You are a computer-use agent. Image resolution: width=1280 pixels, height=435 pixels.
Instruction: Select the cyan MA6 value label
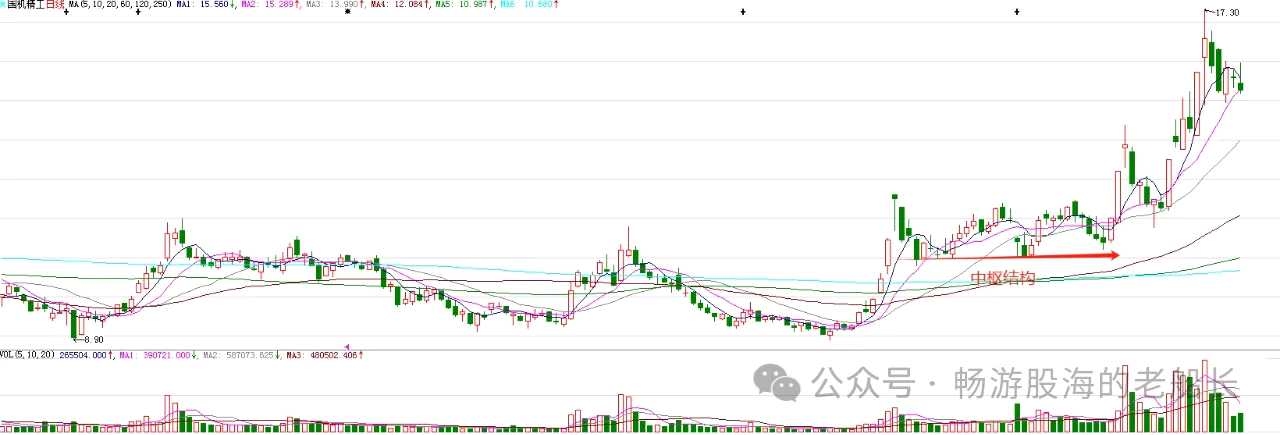coord(529,5)
